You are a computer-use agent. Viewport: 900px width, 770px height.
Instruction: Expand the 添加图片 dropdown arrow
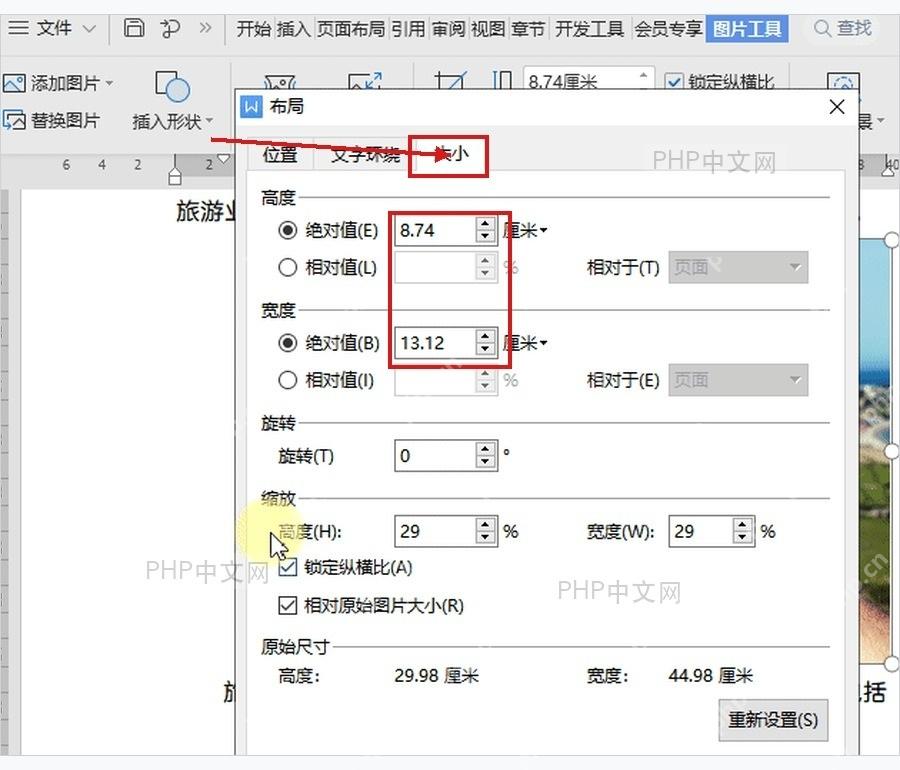109,84
